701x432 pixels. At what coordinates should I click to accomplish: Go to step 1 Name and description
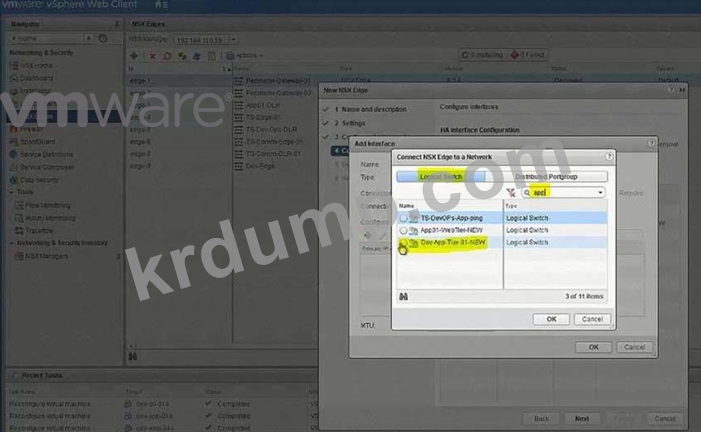tap(371, 109)
